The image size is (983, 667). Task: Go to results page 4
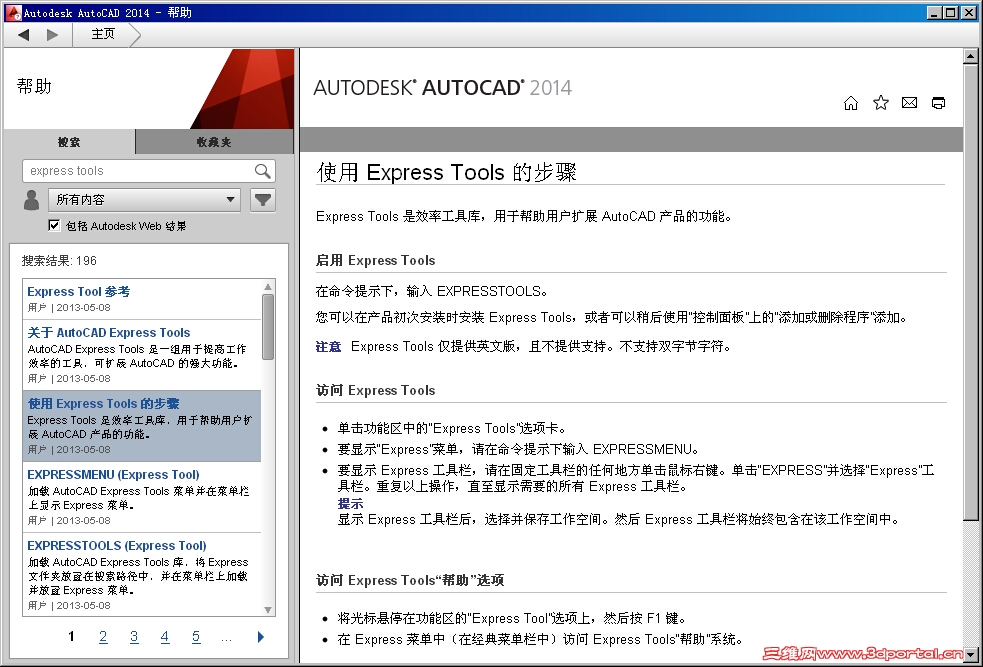pyautogui.click(x=165, y=637)
